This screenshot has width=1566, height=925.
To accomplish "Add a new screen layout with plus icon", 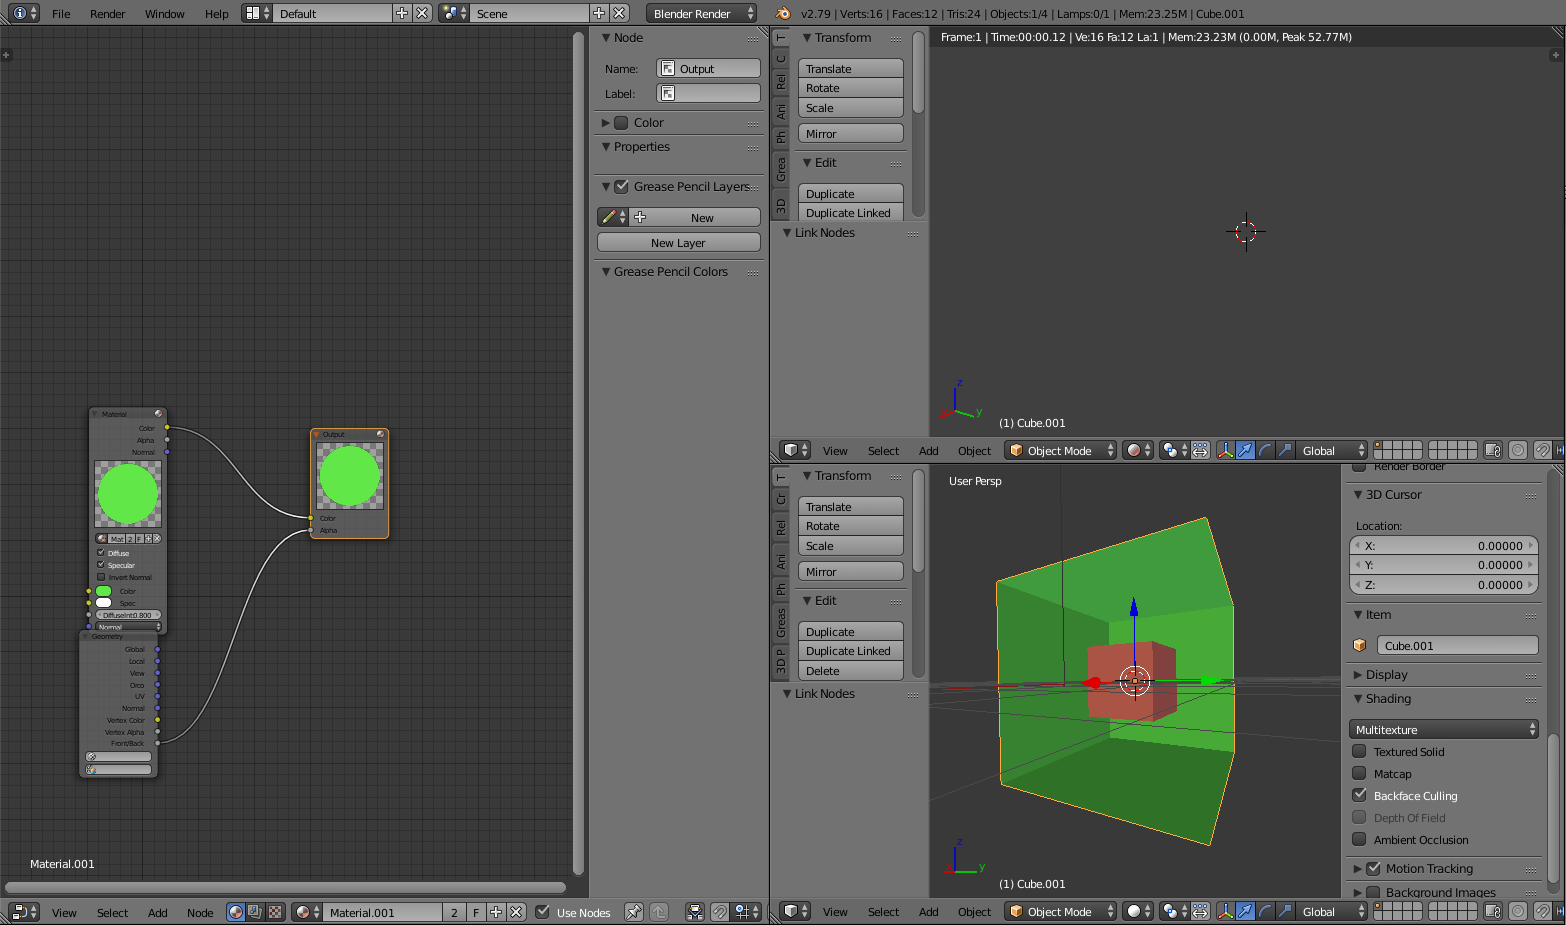I will coord(402,13).
